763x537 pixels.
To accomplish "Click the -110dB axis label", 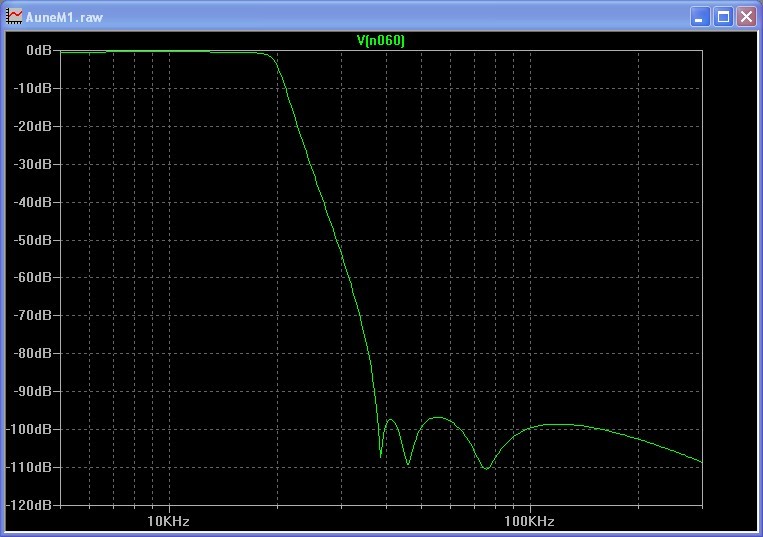I will tap(29, 467).
